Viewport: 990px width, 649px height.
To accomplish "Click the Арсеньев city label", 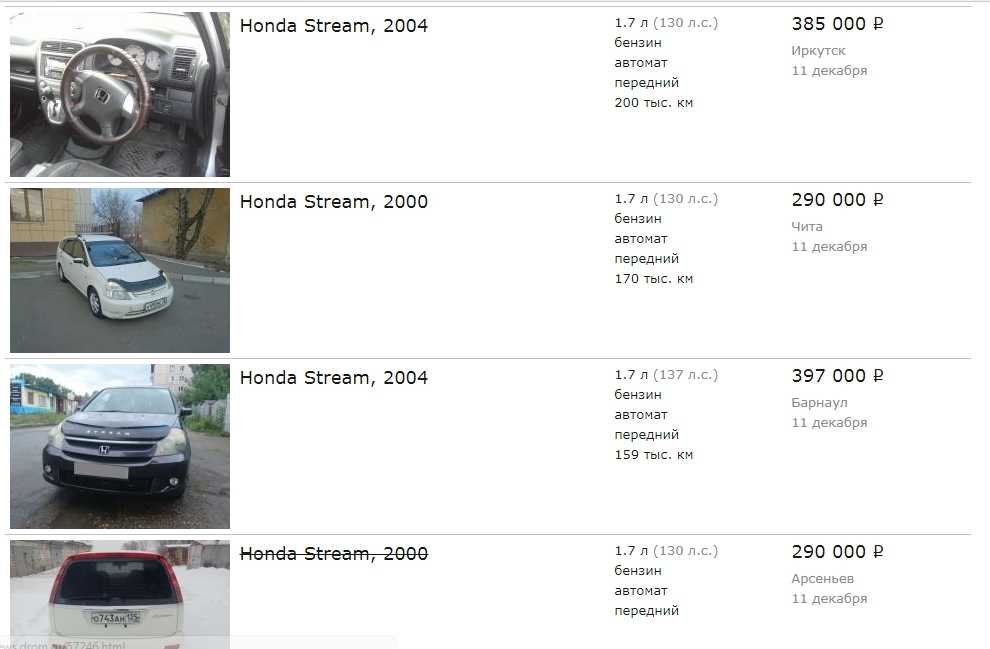I will coord(823,579).
